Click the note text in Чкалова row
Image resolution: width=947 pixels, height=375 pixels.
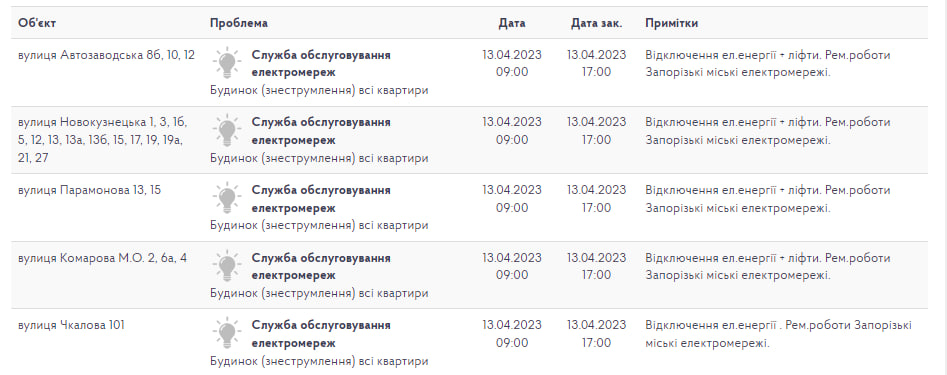coord(778,334)
